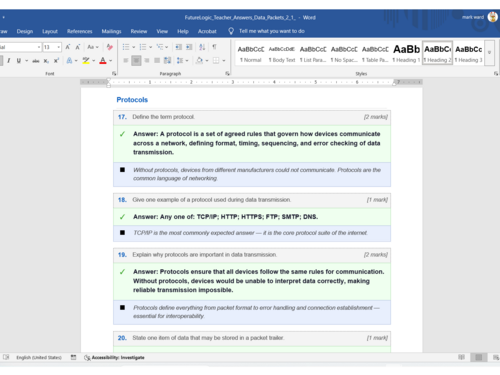
Task: Apply the Heading 3 style
Action: tap(469, 53)
